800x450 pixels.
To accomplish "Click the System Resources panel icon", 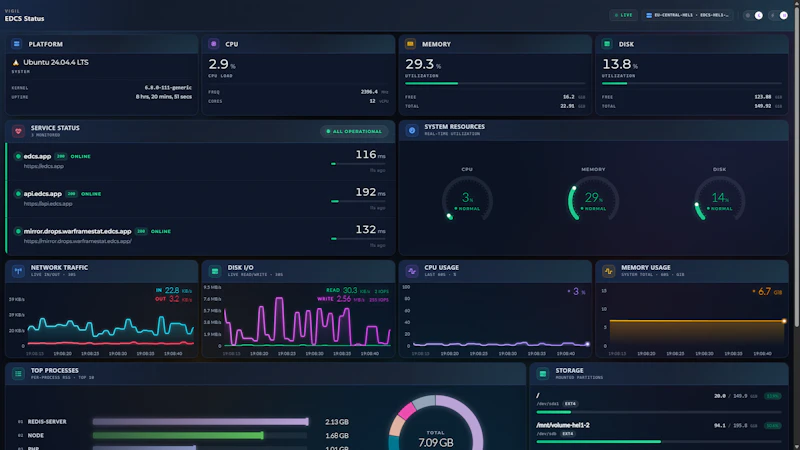I will (412, 130).
